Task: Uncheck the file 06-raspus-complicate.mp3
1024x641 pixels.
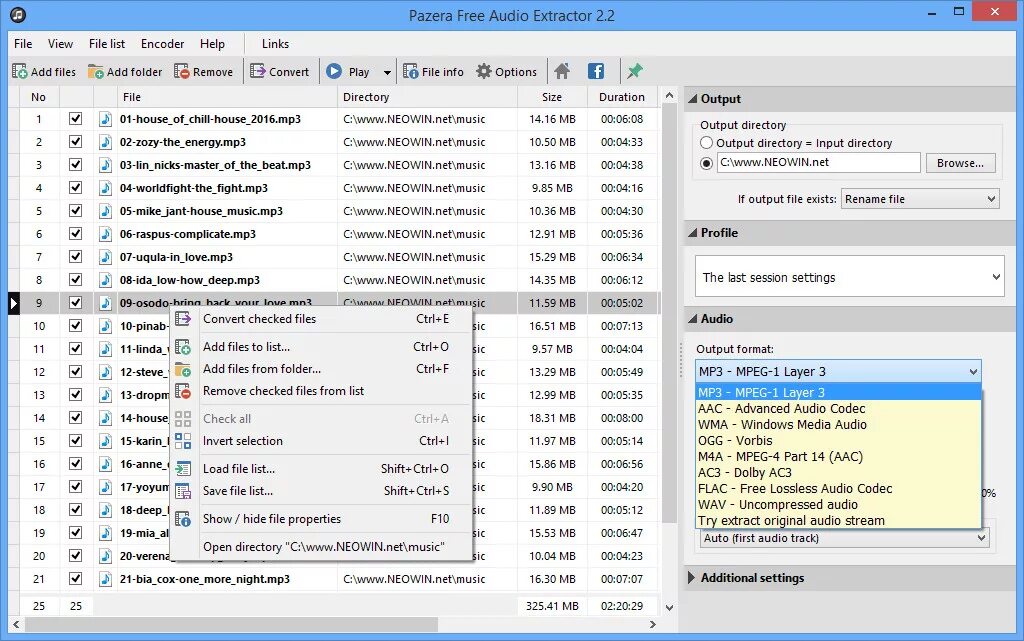Action: (76, 234)
